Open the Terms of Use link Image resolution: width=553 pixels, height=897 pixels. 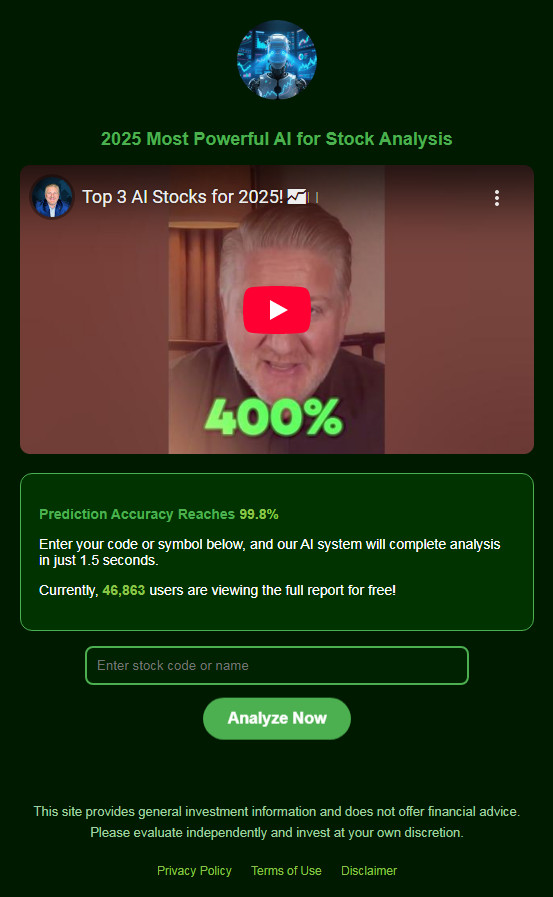[x=286, y=871]
